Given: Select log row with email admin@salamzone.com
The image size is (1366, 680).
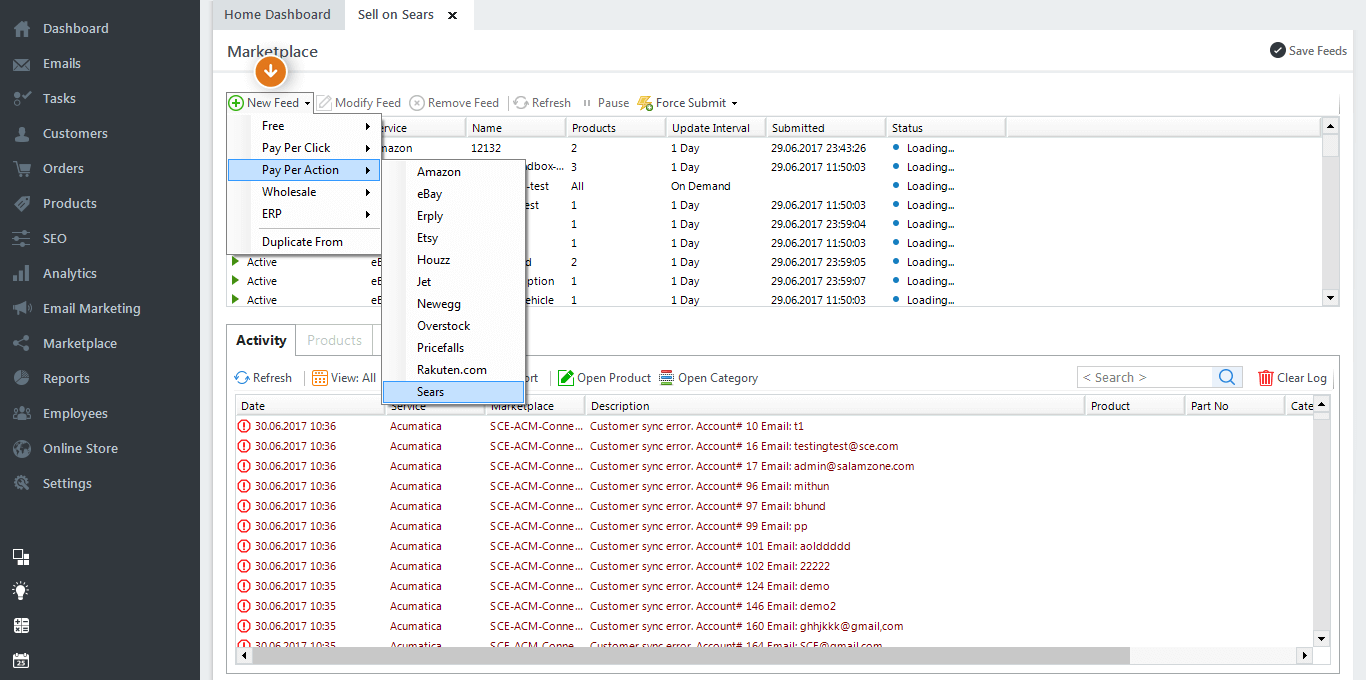Looking at the screenshot, I should click(774, 466).
